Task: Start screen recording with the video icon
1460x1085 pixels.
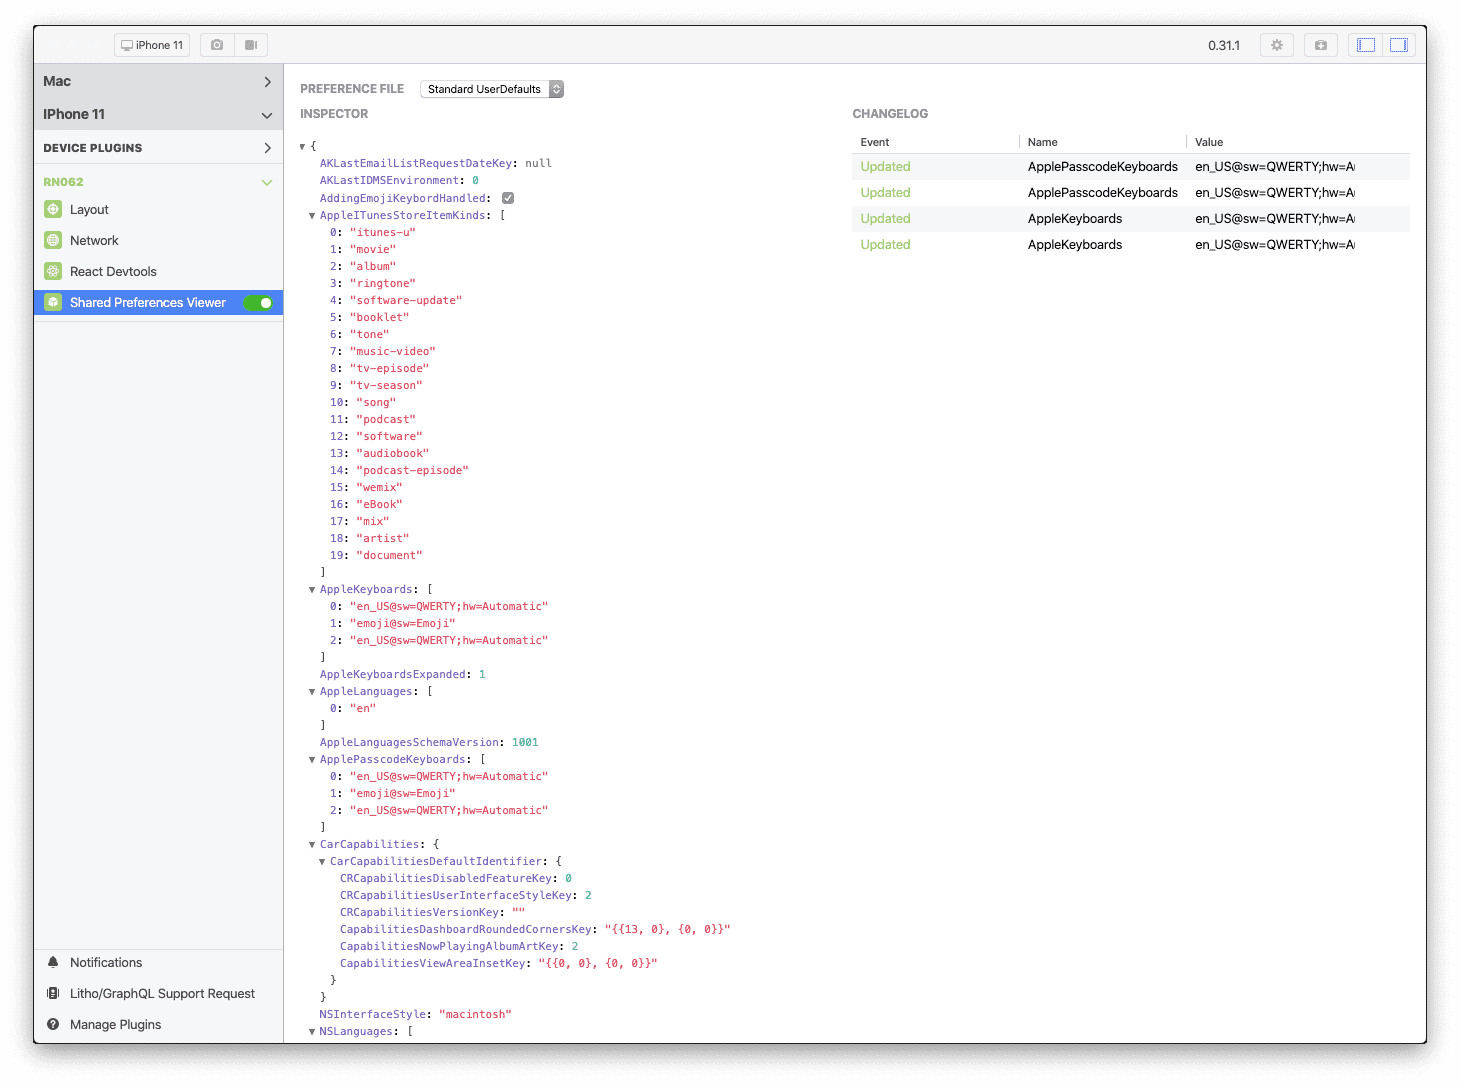Action: [251, 44]
